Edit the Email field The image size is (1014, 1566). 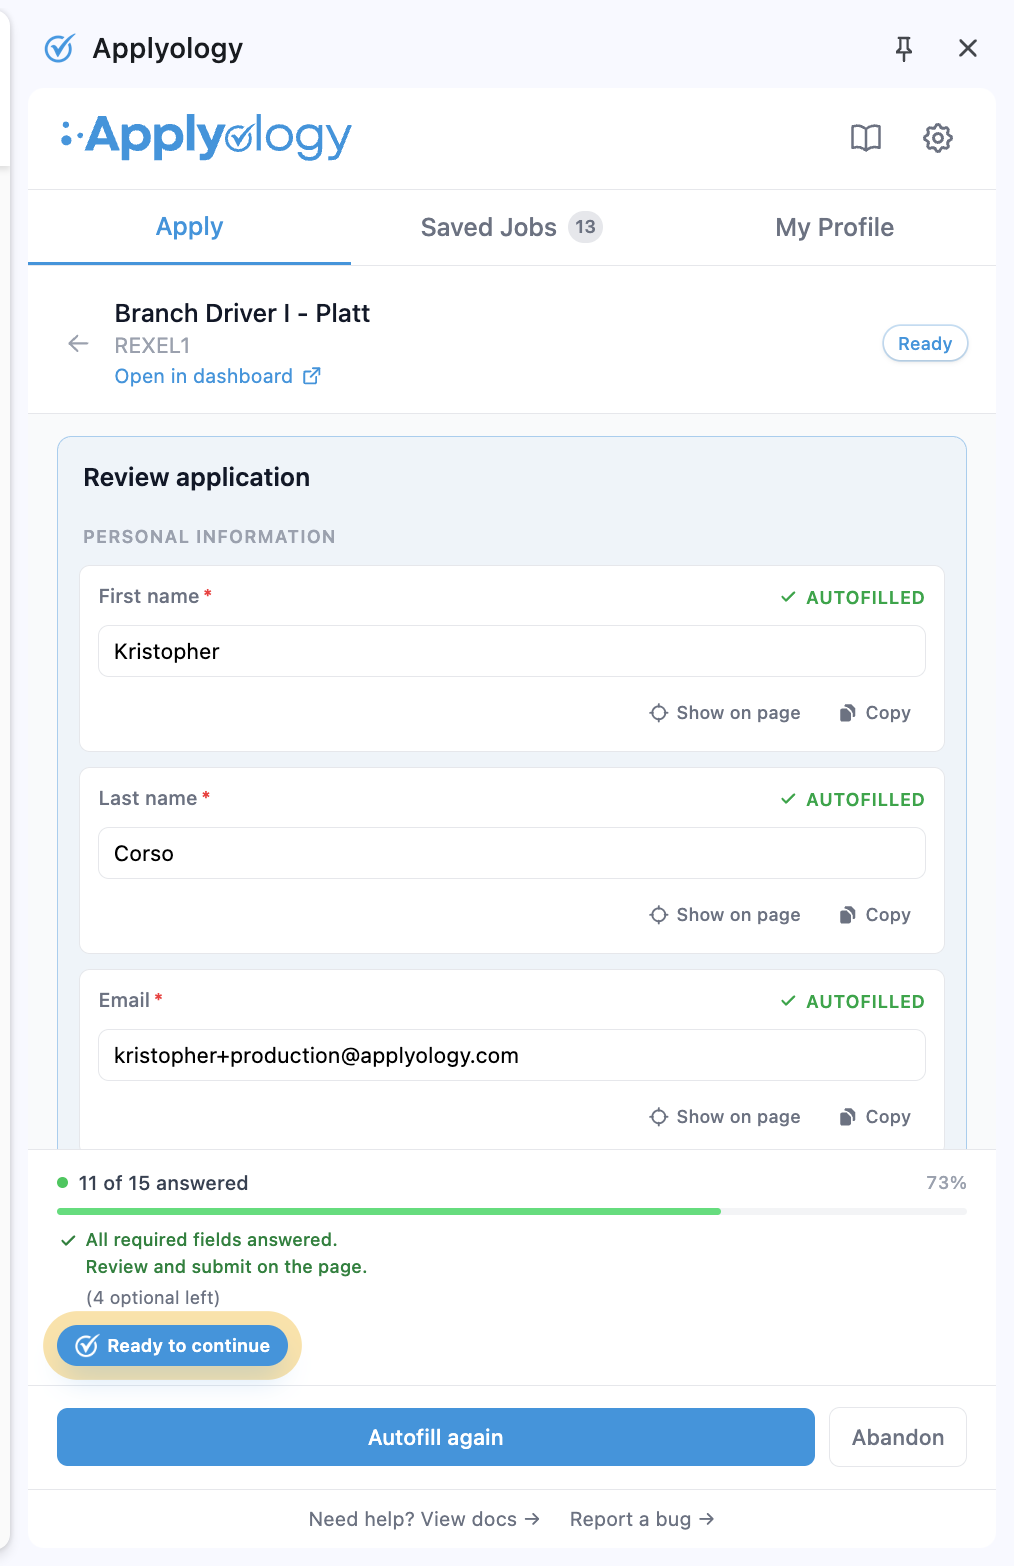coord(512,1055)
